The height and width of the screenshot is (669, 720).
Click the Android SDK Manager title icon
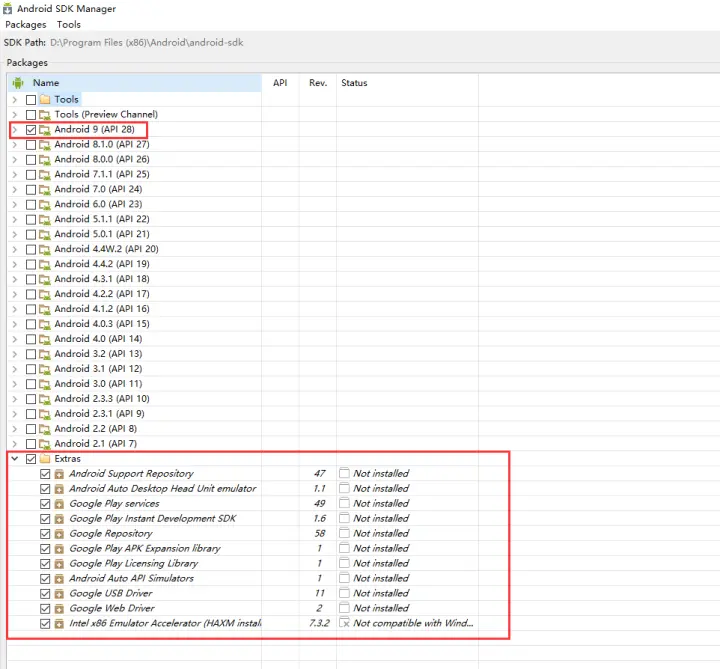[x=7, y=9]
